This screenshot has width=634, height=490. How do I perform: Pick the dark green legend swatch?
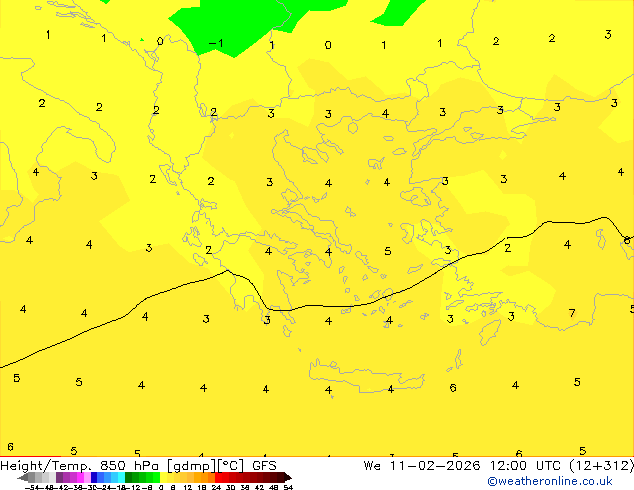129,477
